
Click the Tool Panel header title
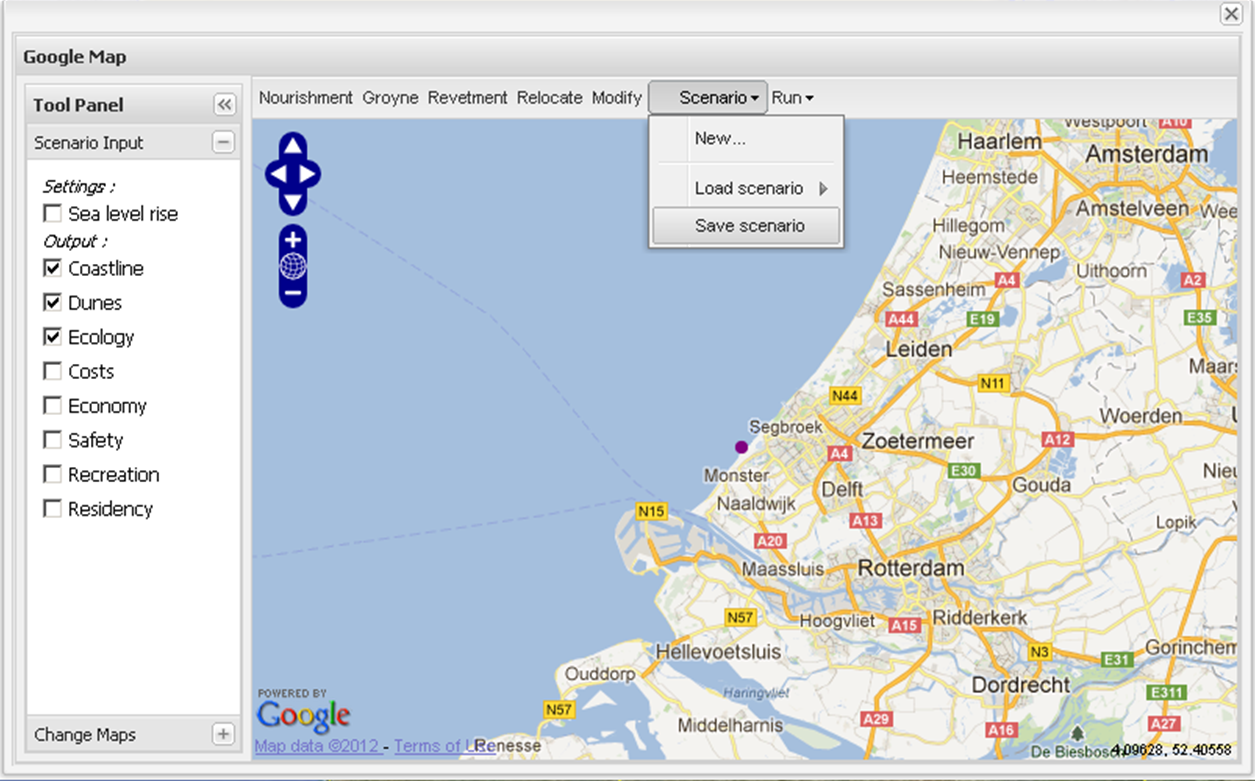(x=78, y=105)
